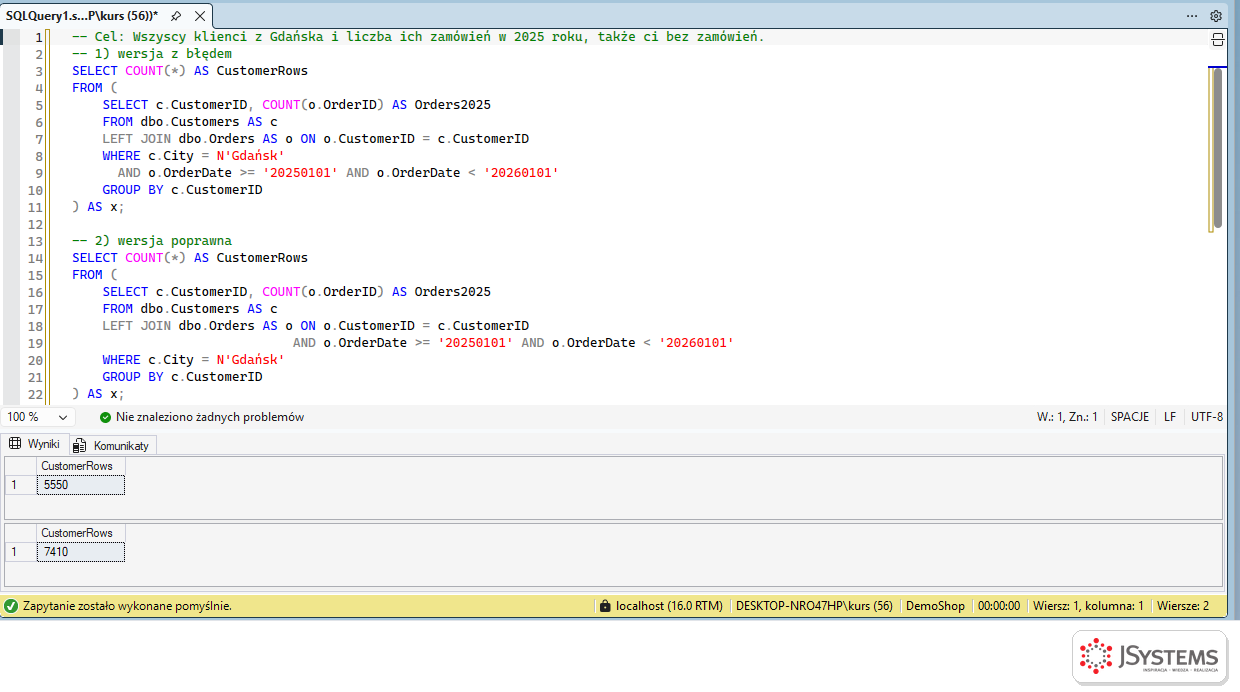1240x692 pixels.
Task: Click the "Wiersze: 2" row count entry
Action: coord(1183,606)
